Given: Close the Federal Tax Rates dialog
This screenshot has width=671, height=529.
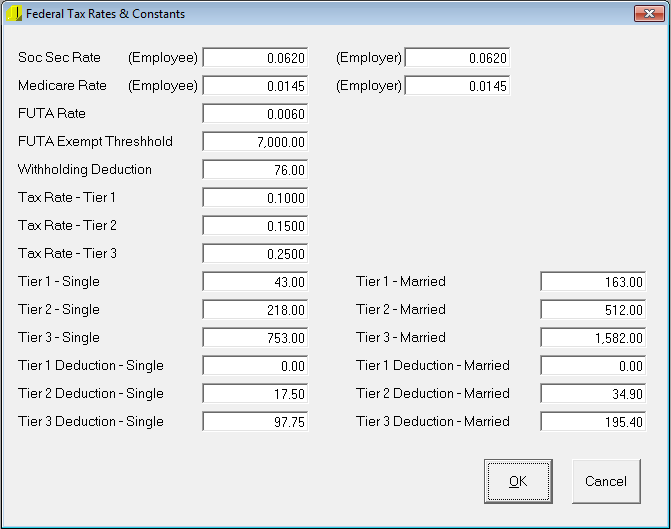Looking at the screenshot, I should 649,14.
